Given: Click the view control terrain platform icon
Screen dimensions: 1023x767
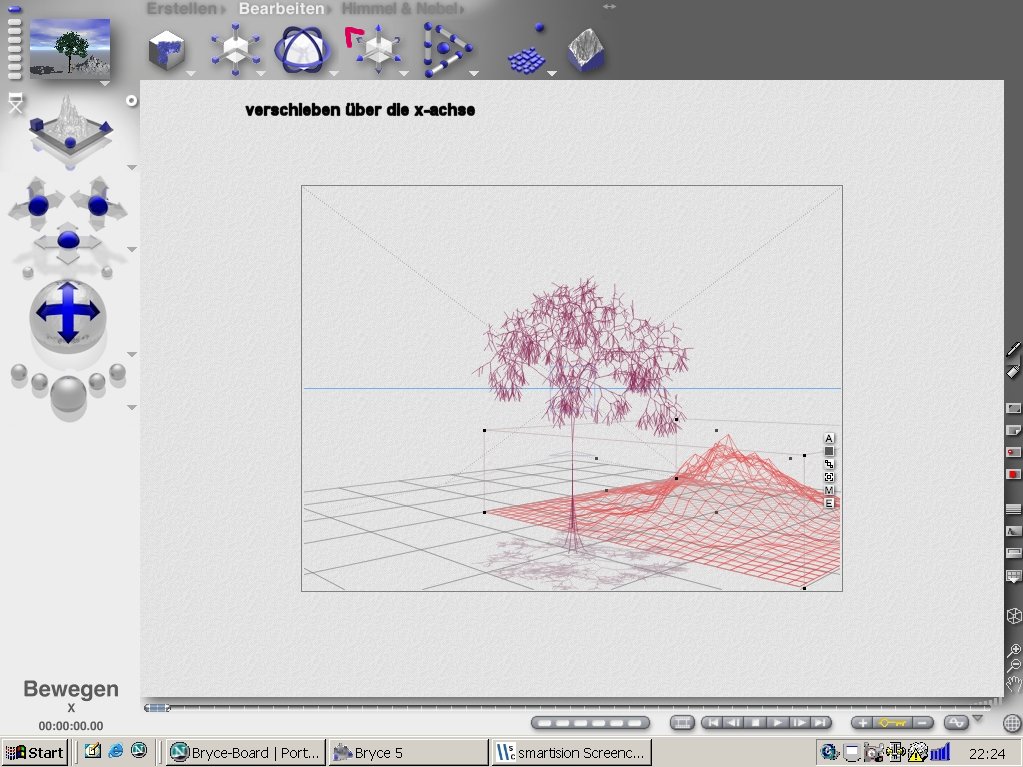Looking at the screenshot, I should (70, 128).
